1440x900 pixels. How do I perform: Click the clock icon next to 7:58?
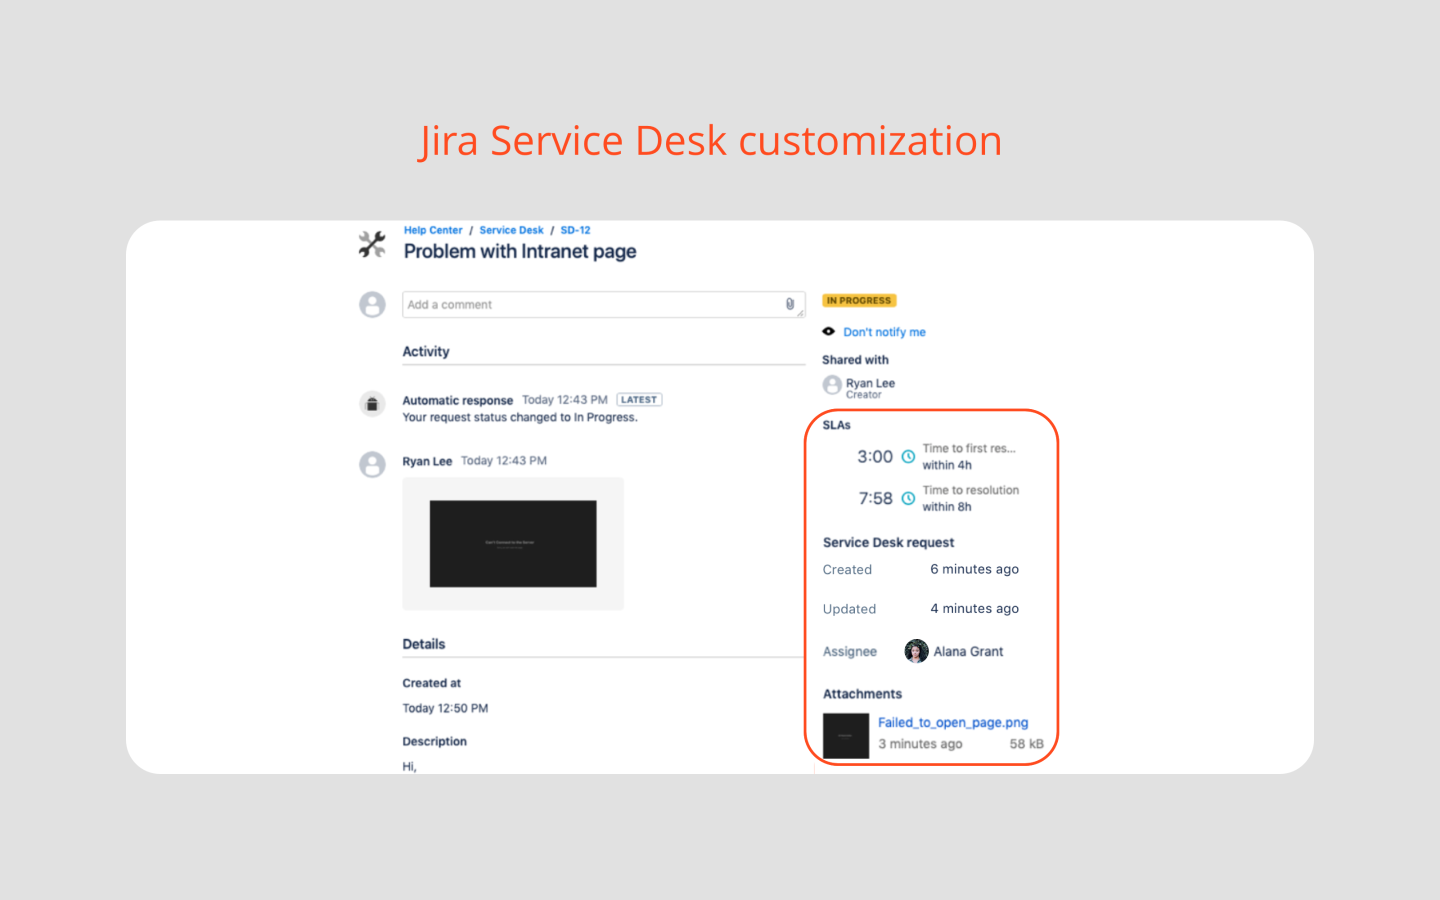[908, 498]
